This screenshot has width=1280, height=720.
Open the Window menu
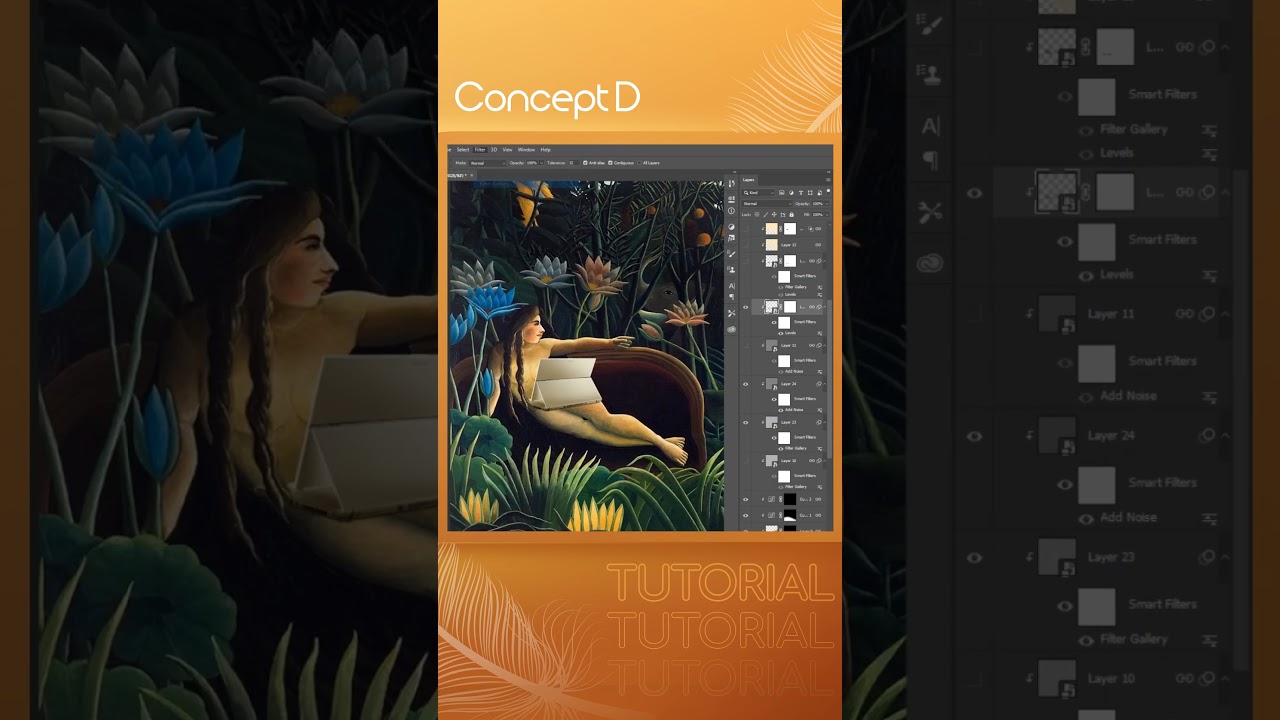click(526, 150)
